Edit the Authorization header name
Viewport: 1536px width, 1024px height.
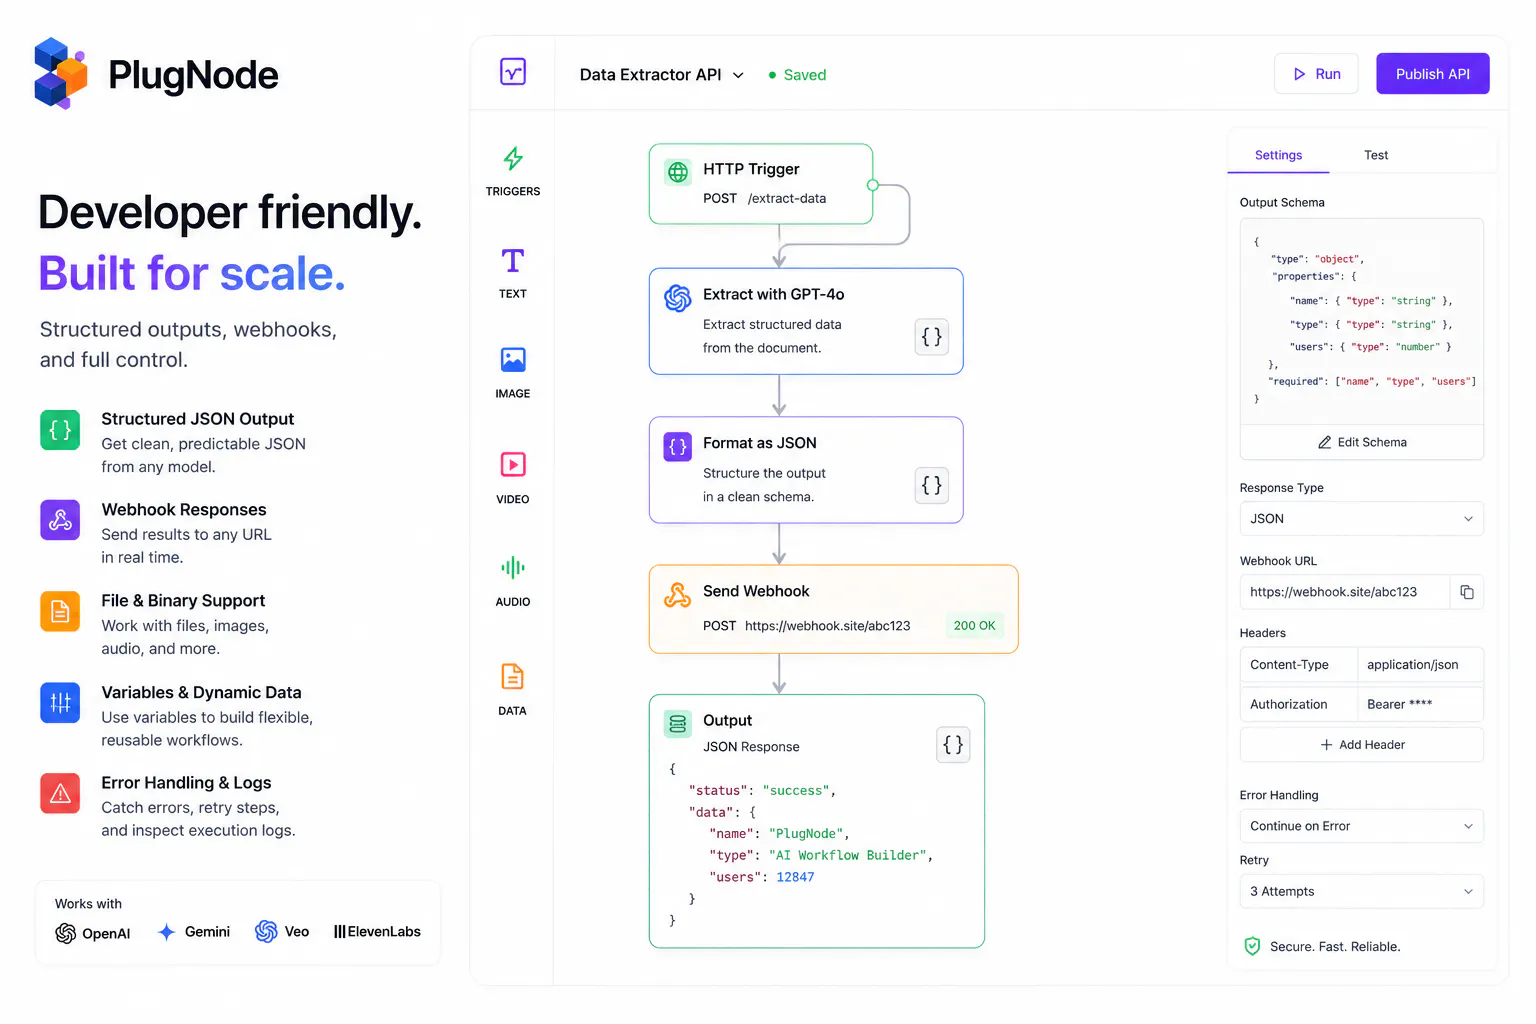[1298, 704]
